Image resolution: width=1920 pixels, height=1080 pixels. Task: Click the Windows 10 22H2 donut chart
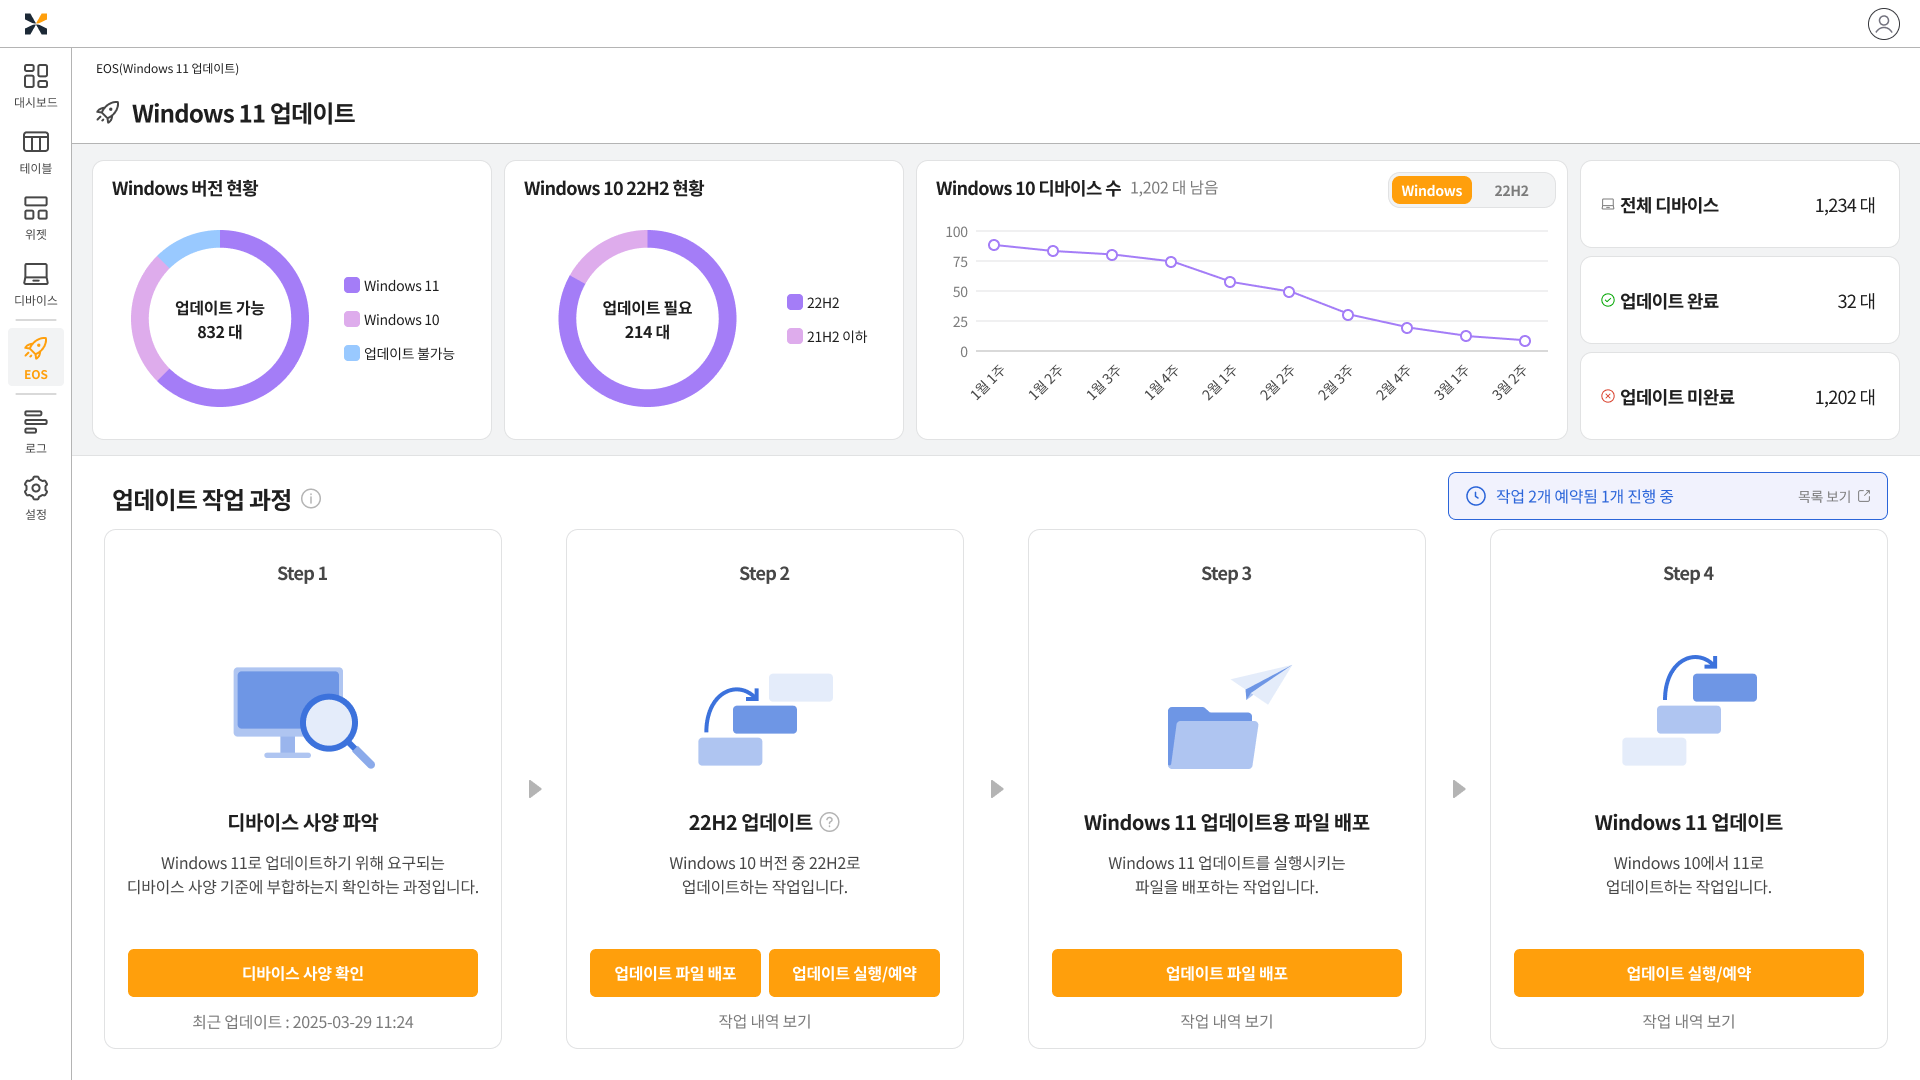click(647, 319)
